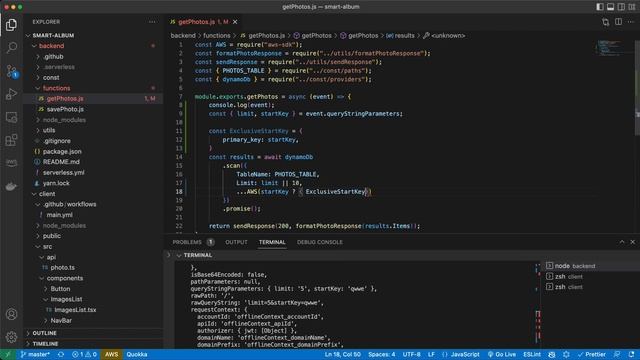Viewport: 640px width, 360px height.
Task: Open the Run and Debug view
Action: pyautogui.click(x=11, y=94)
